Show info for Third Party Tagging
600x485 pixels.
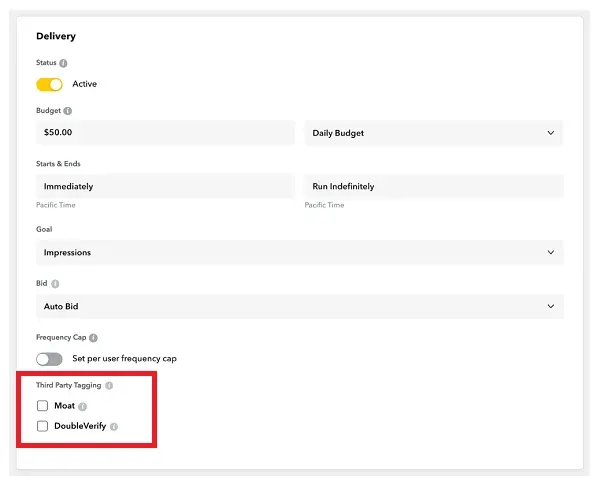coord(109,385)
